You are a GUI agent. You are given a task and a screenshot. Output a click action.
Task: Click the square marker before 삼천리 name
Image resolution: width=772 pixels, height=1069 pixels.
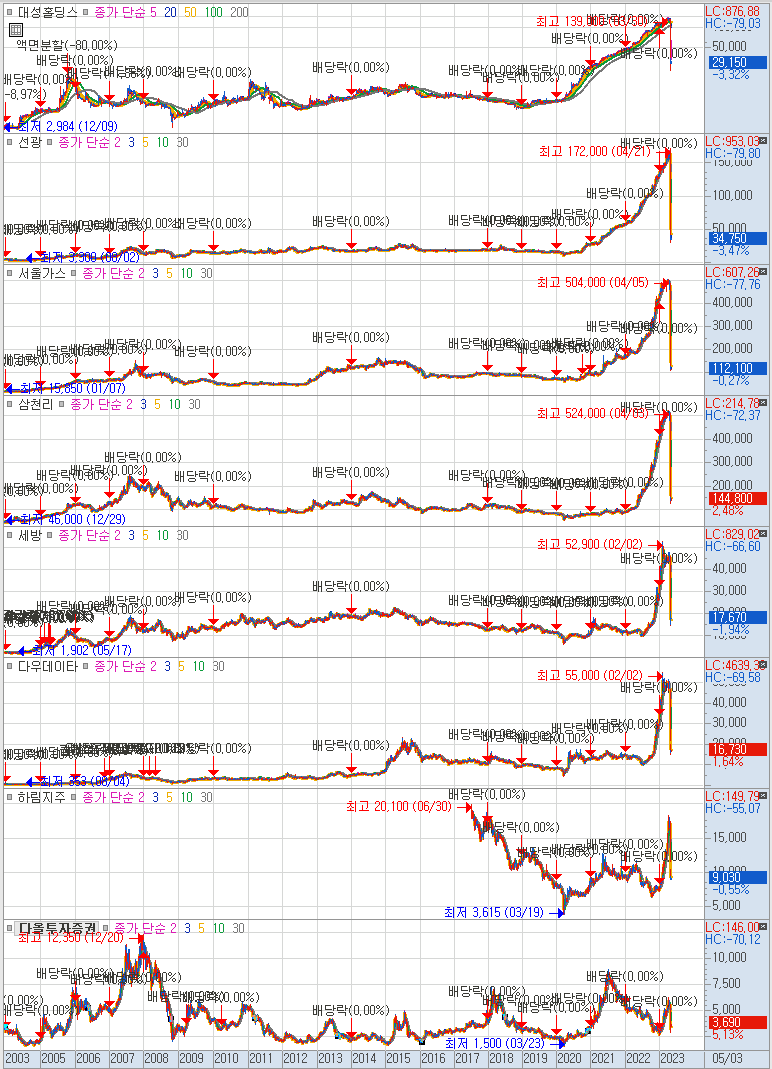(x=10, y=404)
